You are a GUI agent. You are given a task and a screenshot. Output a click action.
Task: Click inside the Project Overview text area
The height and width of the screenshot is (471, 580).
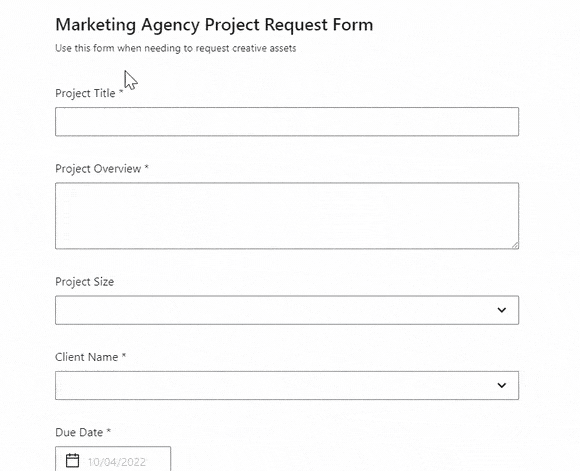(x=287, y=216)
